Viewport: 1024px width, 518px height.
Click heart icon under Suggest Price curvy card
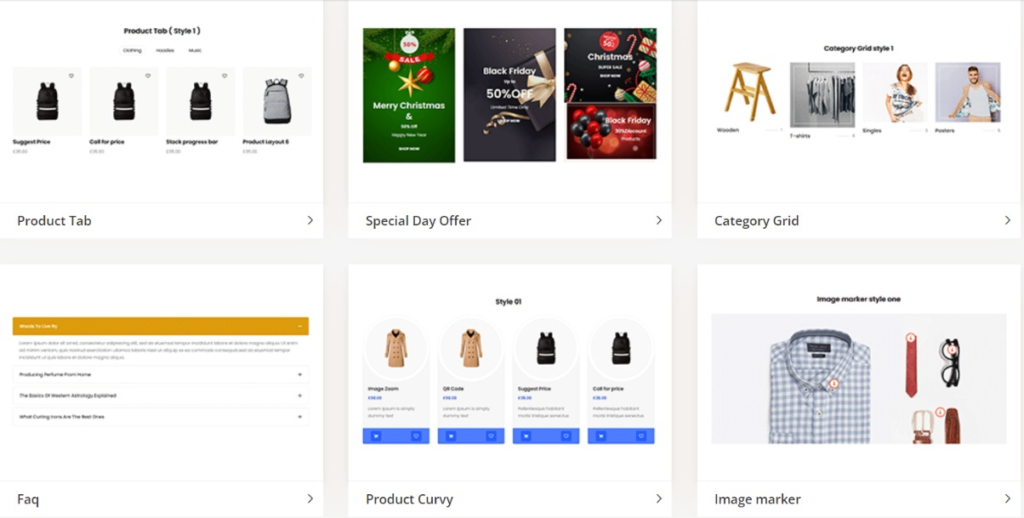(566, 436)
